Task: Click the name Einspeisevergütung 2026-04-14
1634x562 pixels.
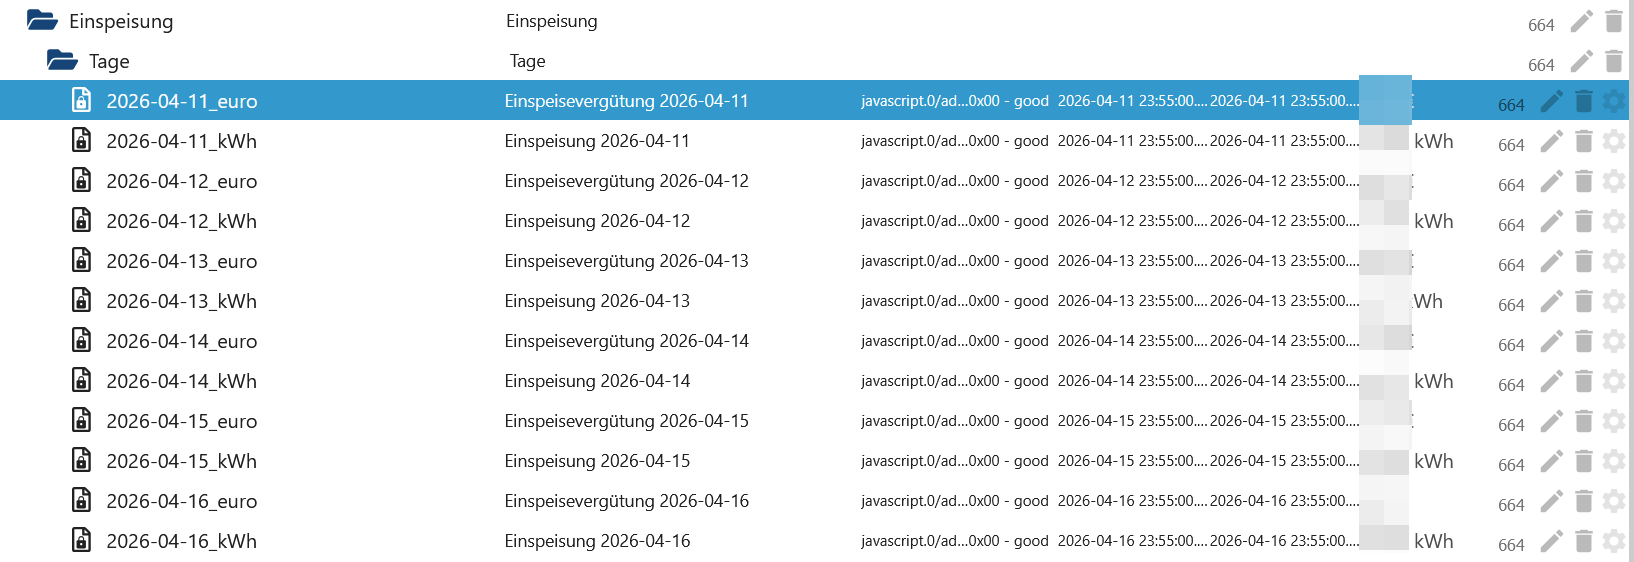Action: [626, 341]
